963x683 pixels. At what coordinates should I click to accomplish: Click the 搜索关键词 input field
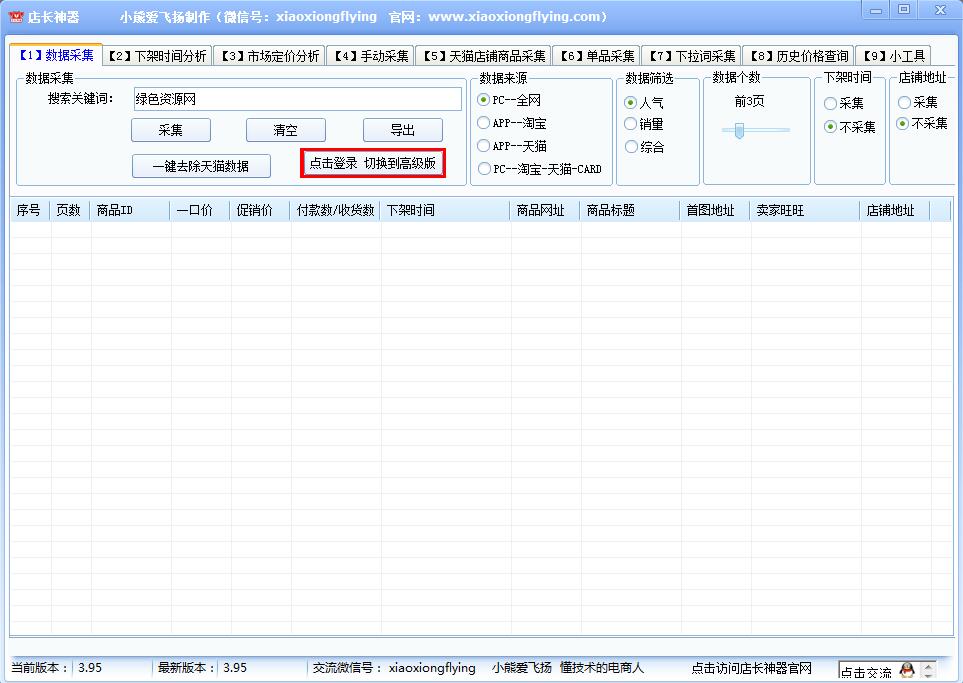pos(297,99)
